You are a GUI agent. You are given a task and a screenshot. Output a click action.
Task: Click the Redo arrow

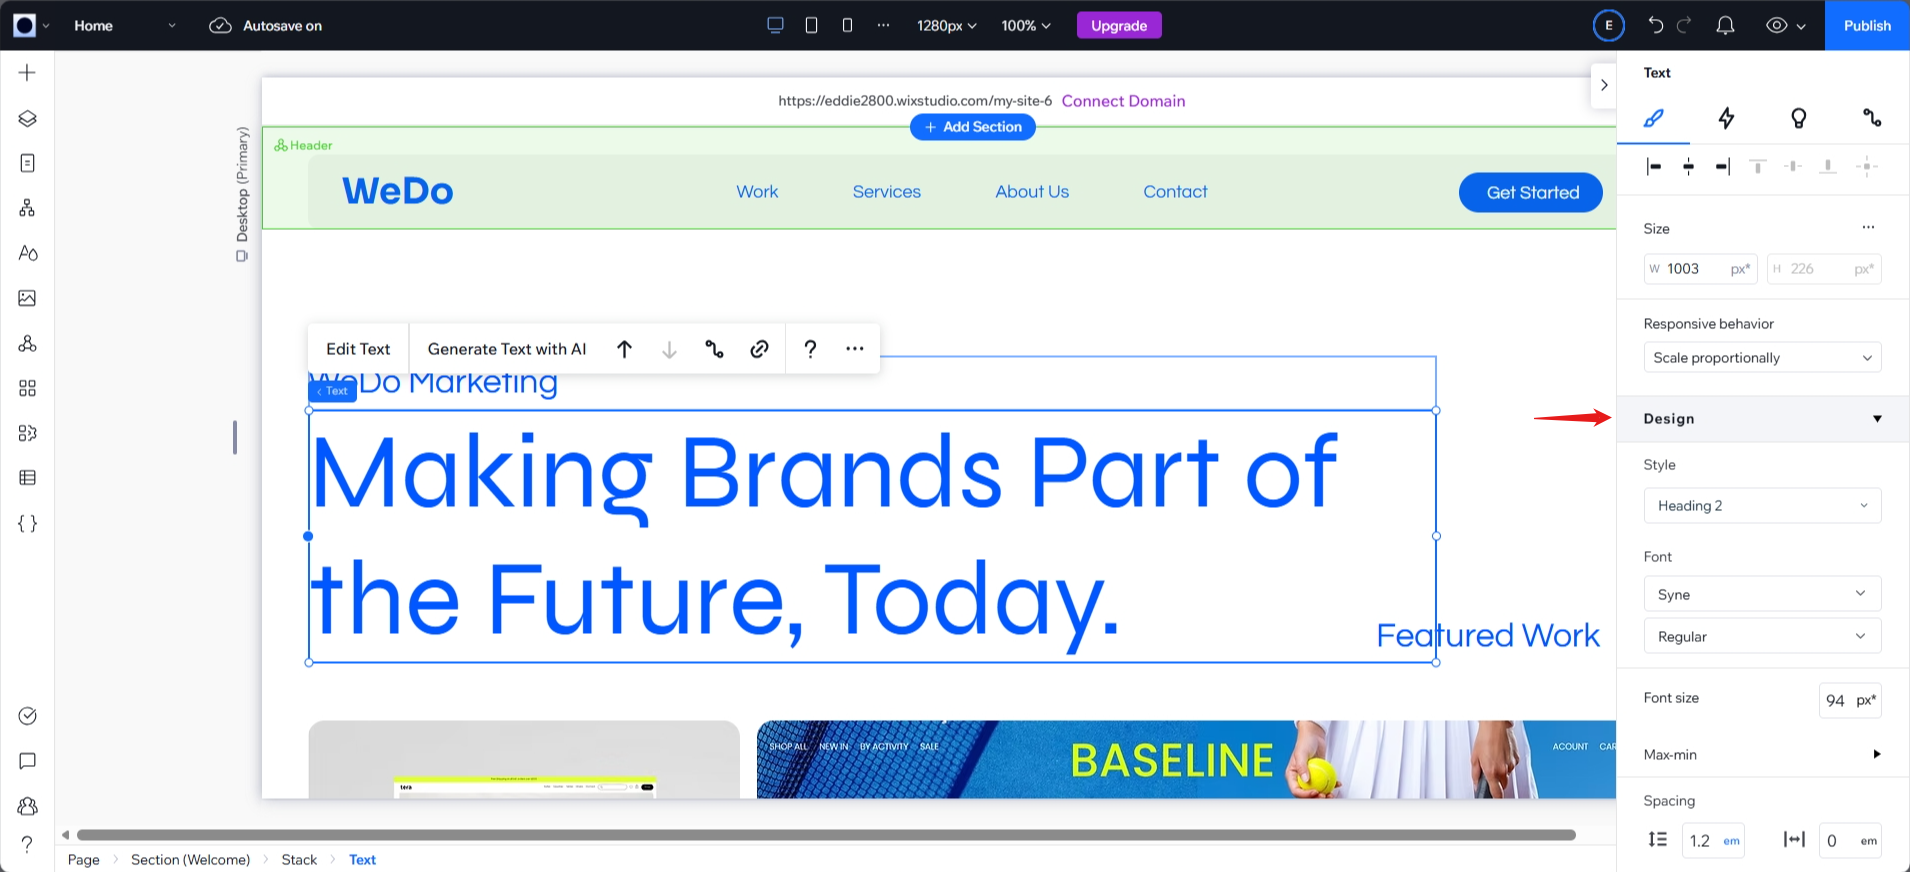point(1684,25)
